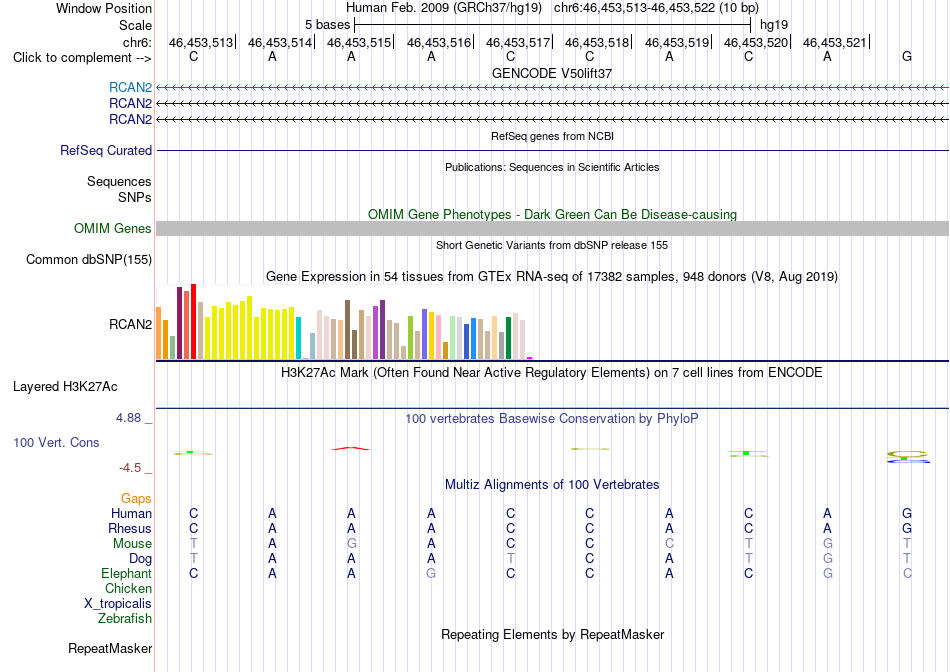Click the 'Click to complement -->' label
950x672 pixels.
tap(82, 58)
